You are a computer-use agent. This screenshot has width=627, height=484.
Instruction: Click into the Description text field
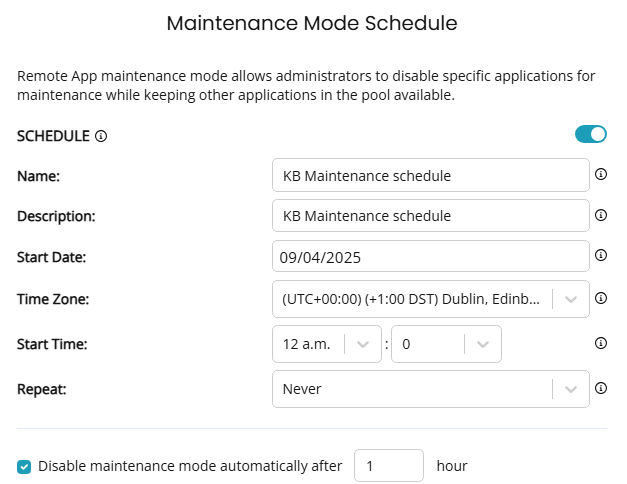pyautogui.click(x=431, y=216)
